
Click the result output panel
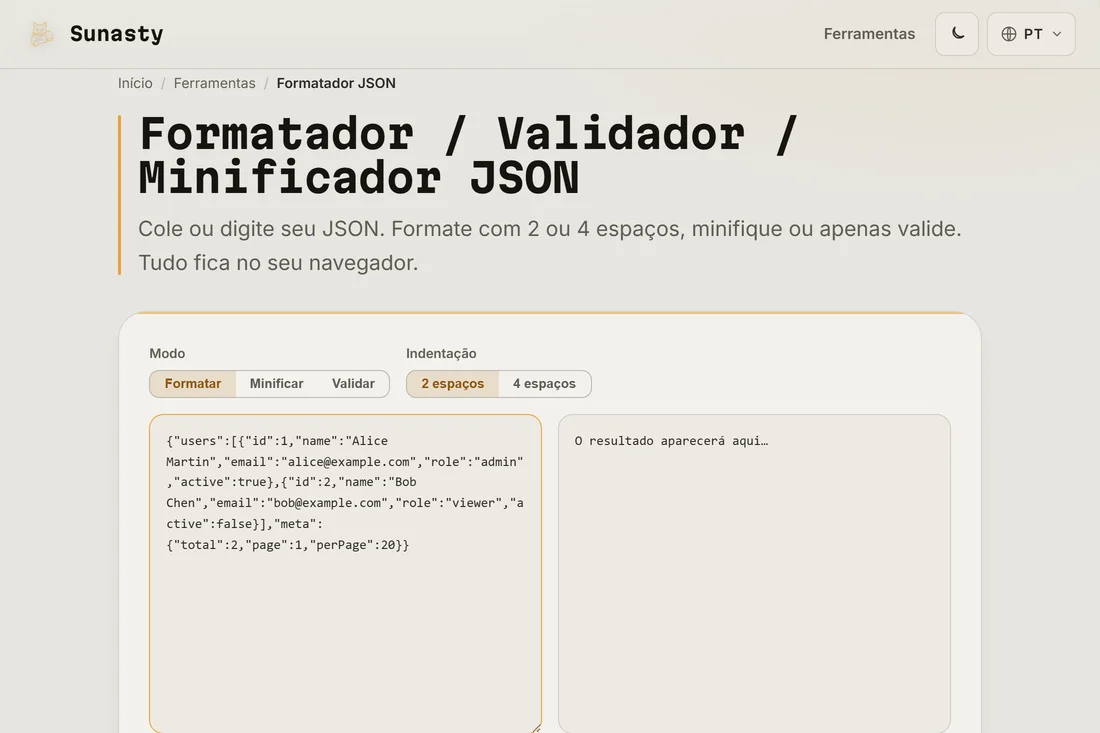click(754, 573)
